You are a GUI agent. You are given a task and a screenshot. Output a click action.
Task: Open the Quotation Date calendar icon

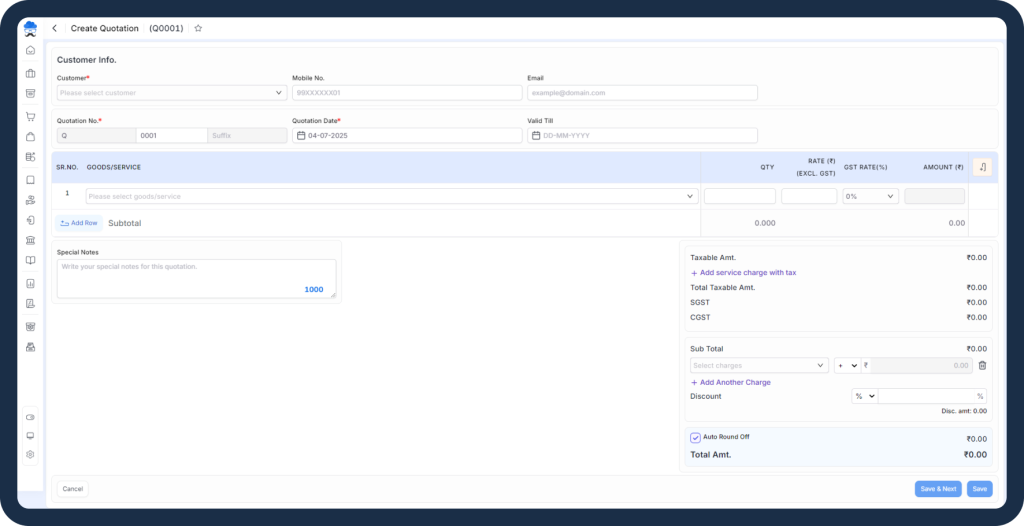[301, 135]
